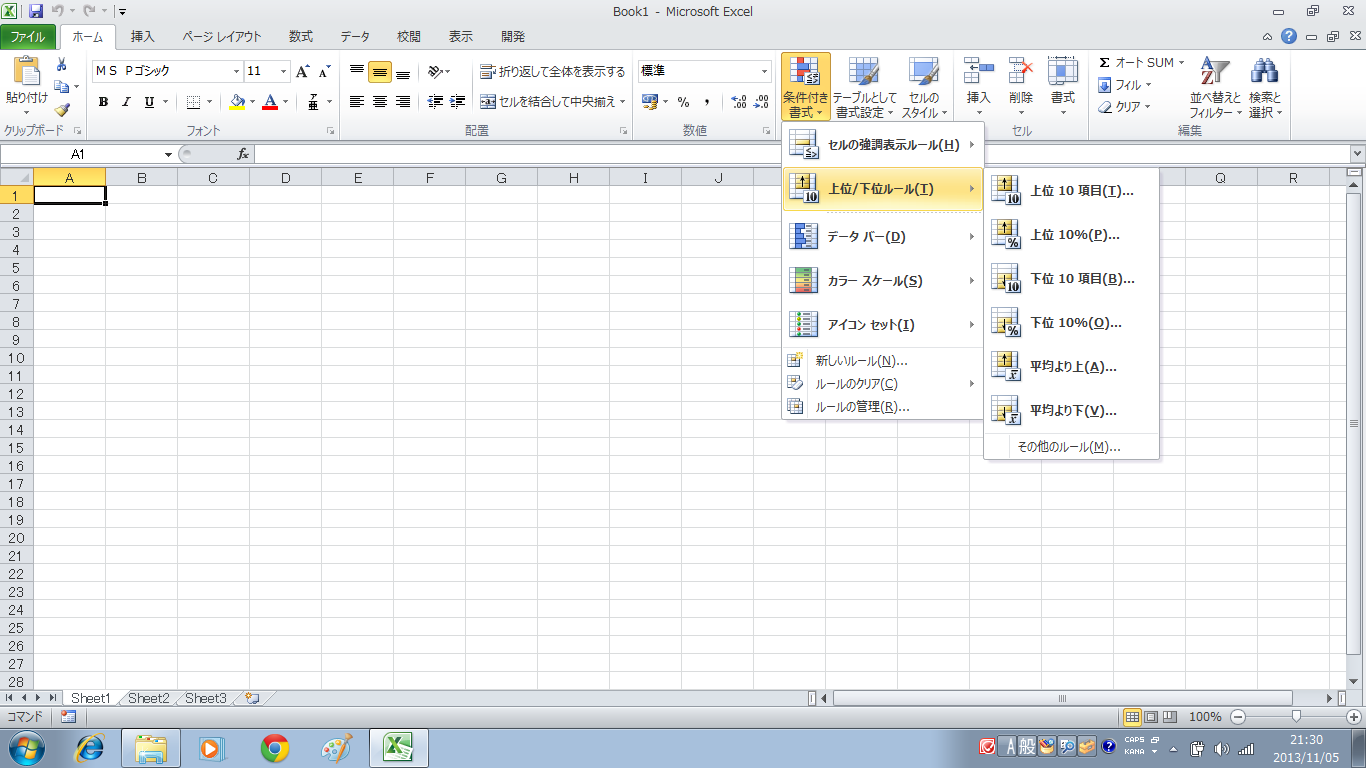Click the fx insert function icon

(242, 154)
